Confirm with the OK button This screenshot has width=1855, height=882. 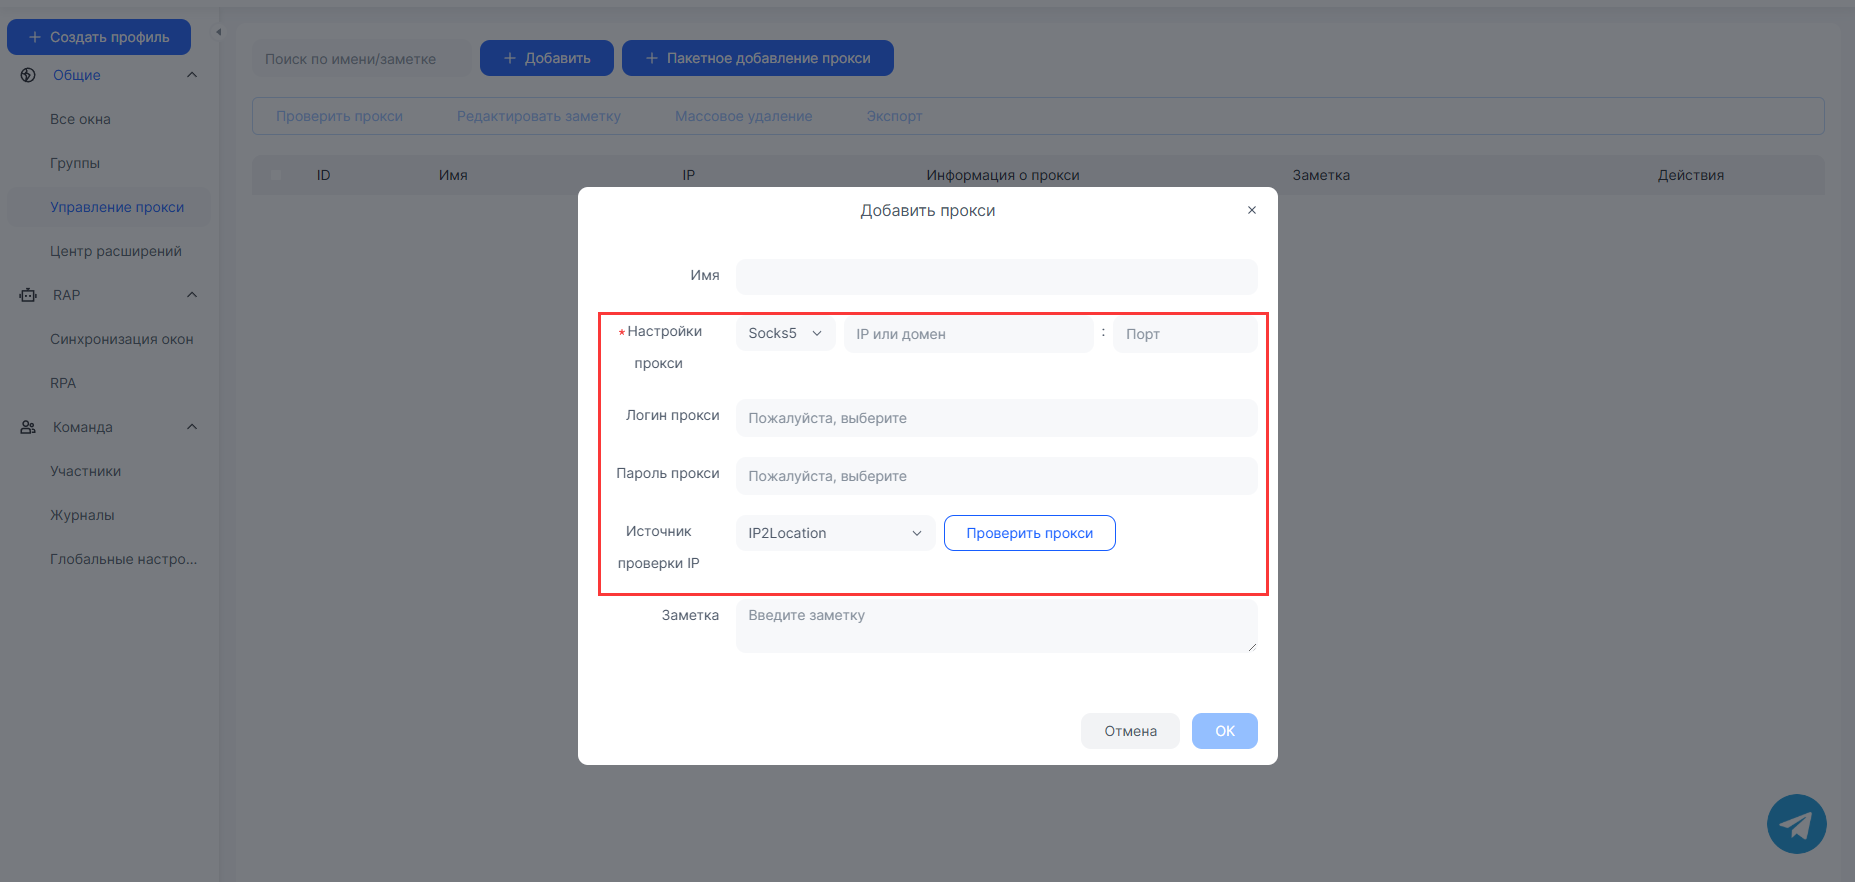tap(1224, 731)
